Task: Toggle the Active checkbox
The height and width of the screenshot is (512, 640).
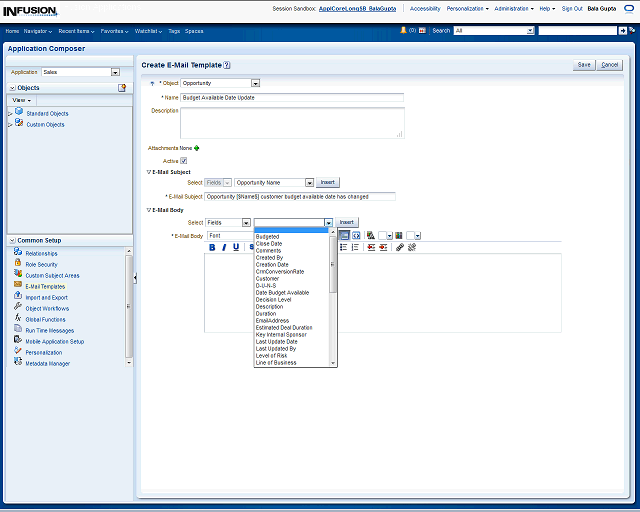Action: (x=183, y=160)
